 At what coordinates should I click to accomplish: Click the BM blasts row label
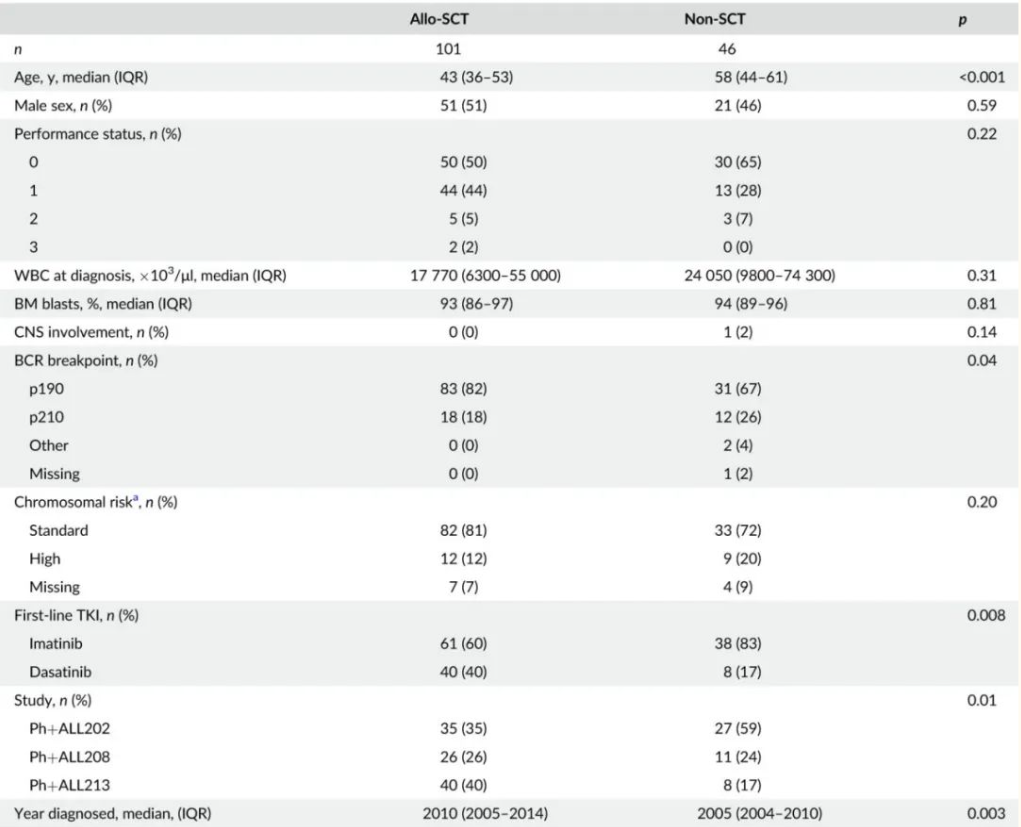[x=103, y=304]
